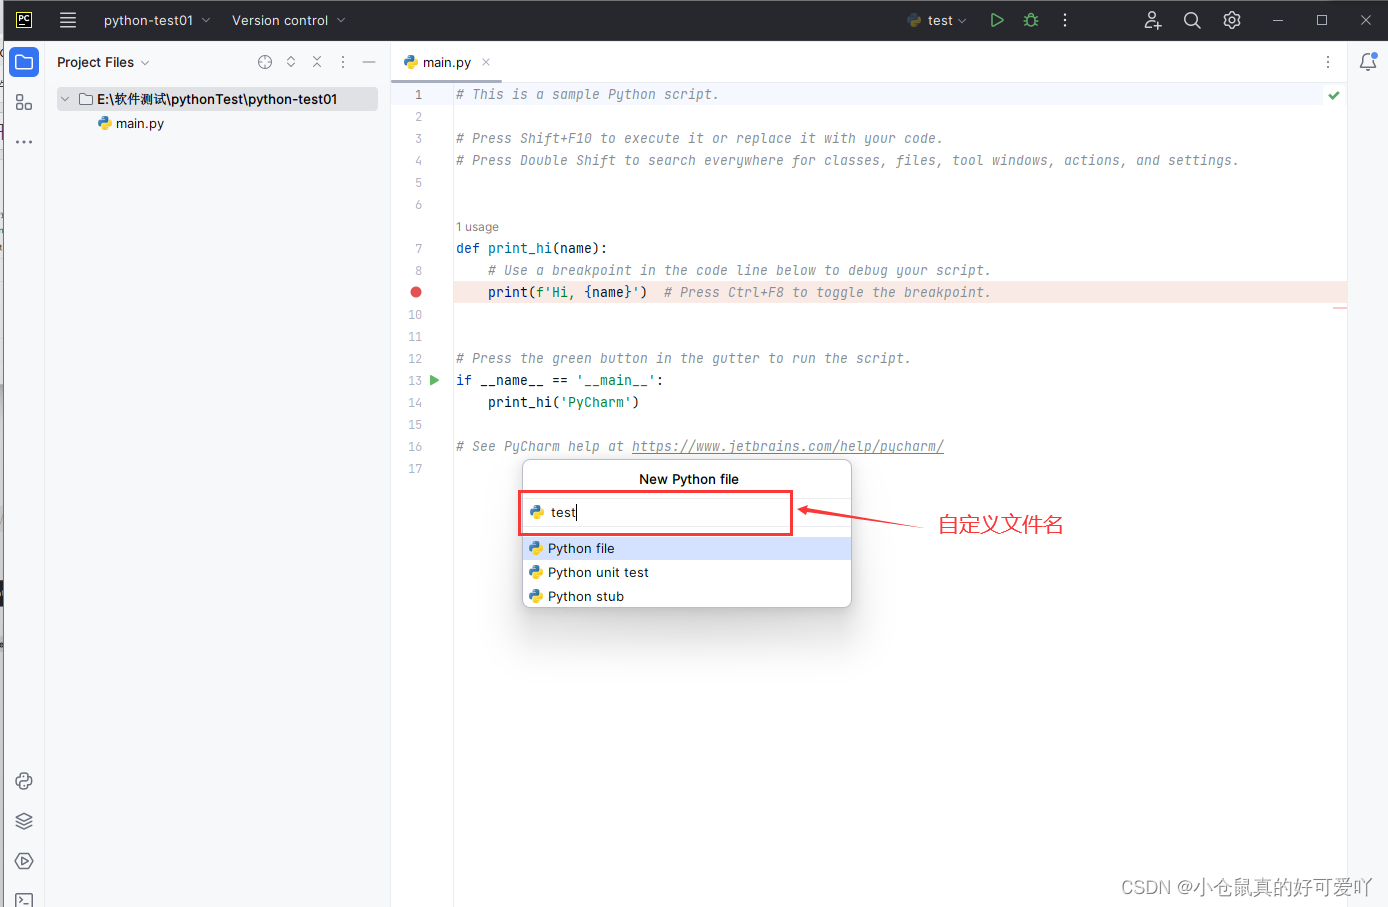Select 'Python file' in the popup list

[x=687, y=548]
